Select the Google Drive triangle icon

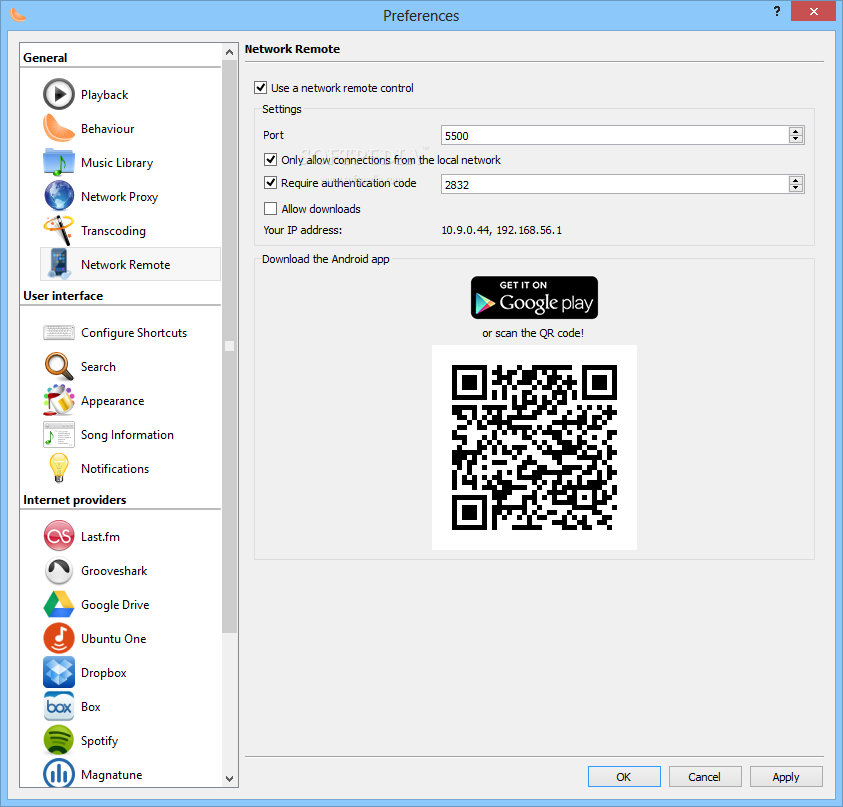(59, 604)
